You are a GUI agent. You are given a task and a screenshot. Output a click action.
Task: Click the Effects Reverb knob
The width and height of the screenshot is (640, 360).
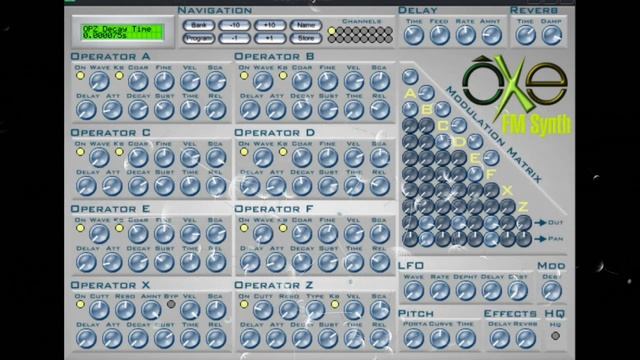pos(526,339)
